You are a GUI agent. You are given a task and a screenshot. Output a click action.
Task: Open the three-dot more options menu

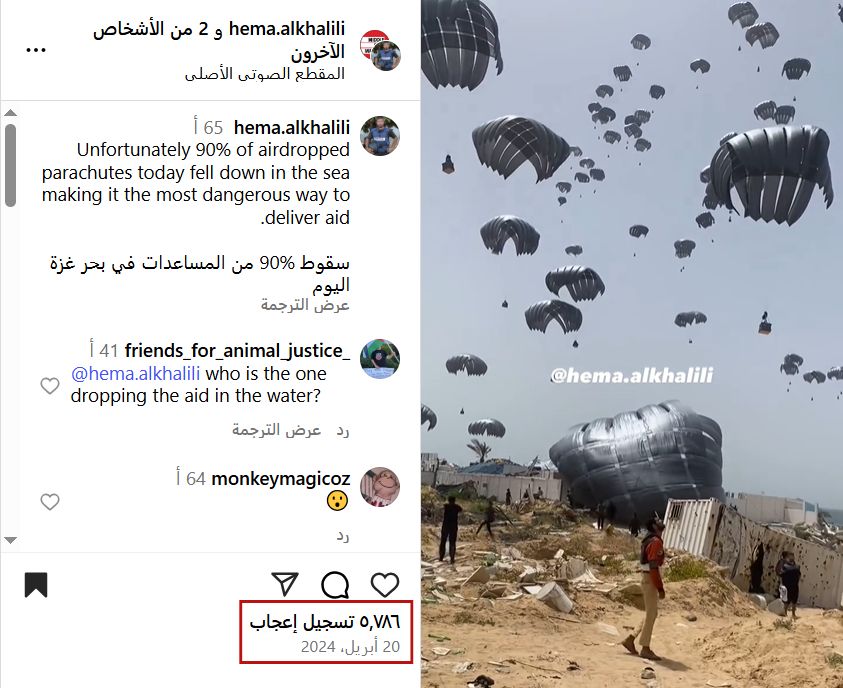36,50
